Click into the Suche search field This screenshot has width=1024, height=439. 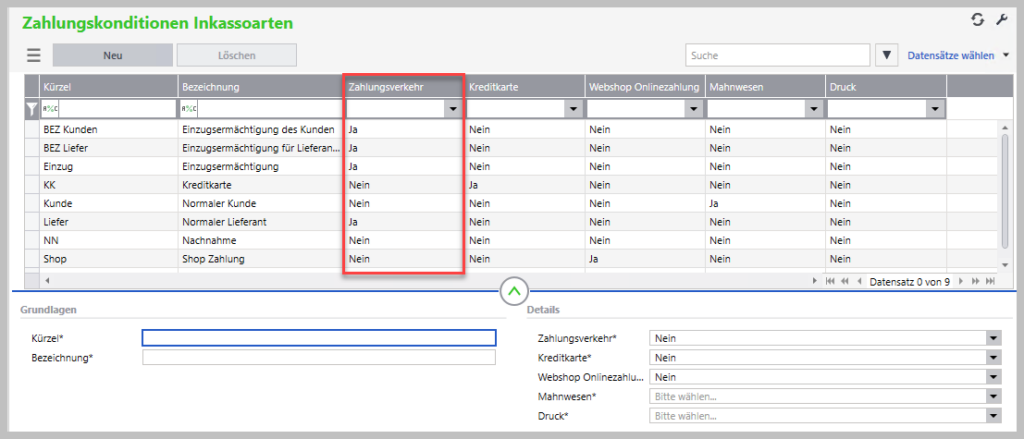(777, 55)
